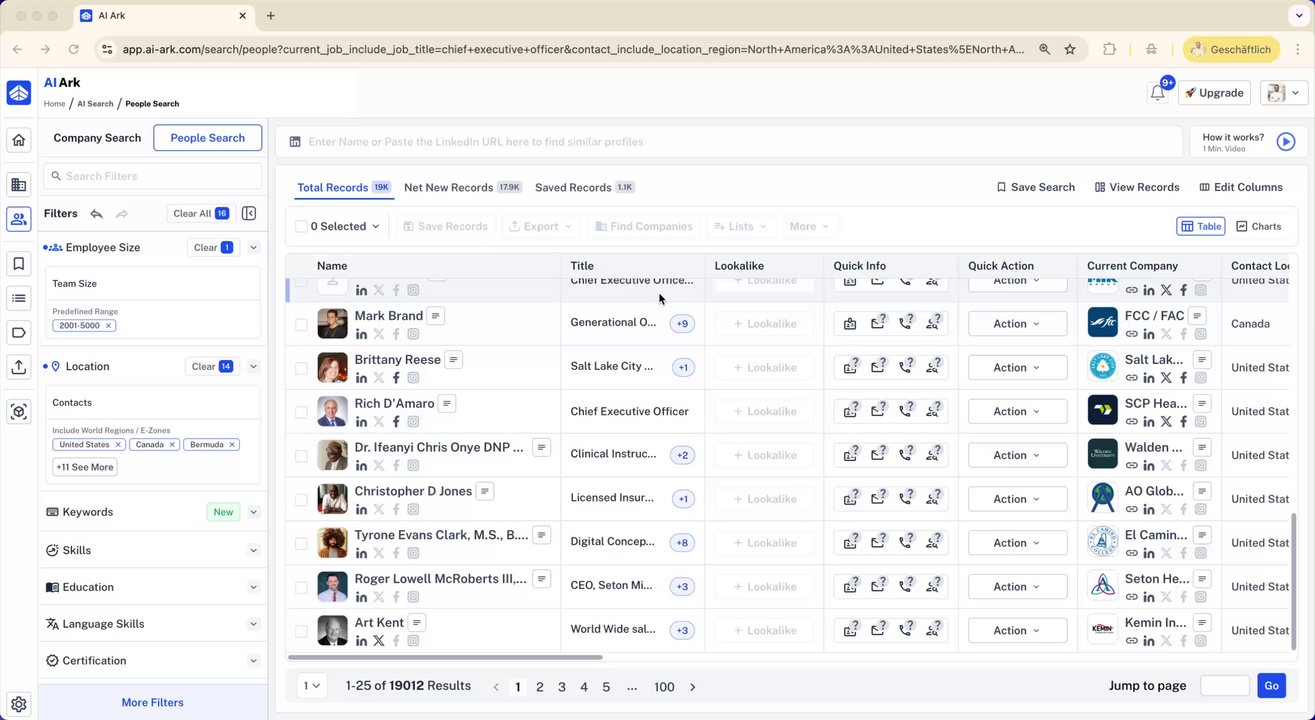Click note icon next to Art Kent
The image size is (1315, 720).
[x=417, y=622]
